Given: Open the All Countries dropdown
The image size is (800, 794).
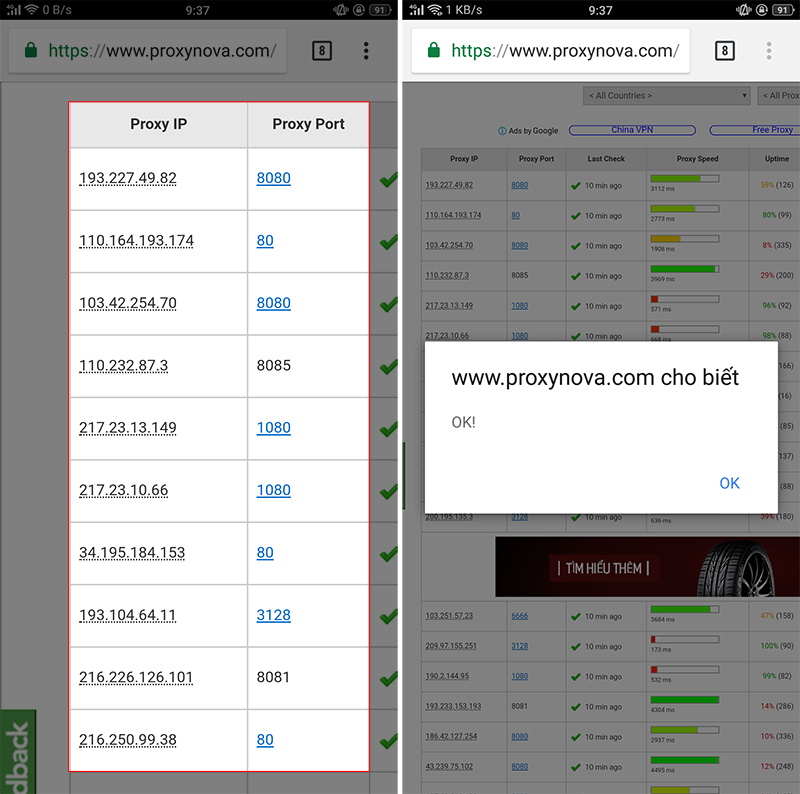Looking at the screenshot, I should pyautogui.click(x=666, y=95).
